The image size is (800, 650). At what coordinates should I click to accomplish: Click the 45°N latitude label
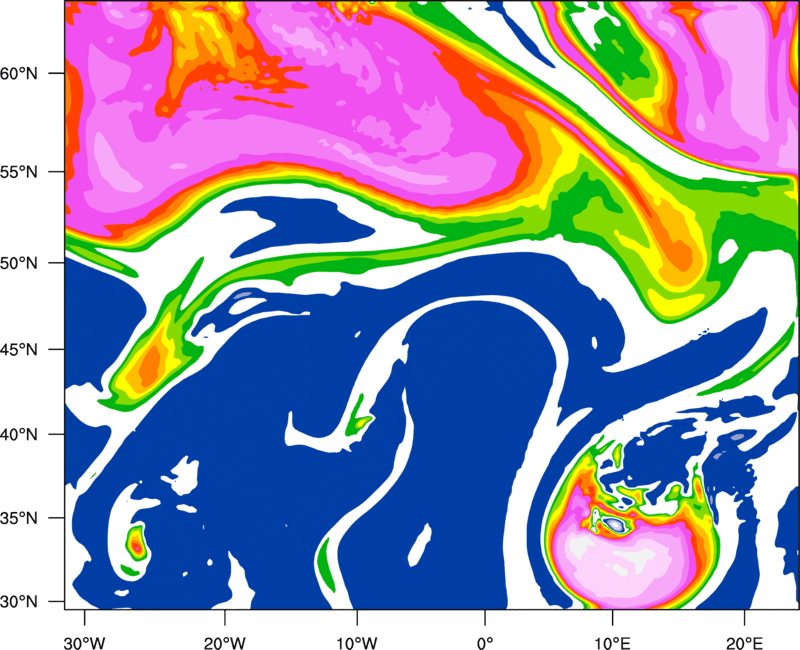(19, 349)
